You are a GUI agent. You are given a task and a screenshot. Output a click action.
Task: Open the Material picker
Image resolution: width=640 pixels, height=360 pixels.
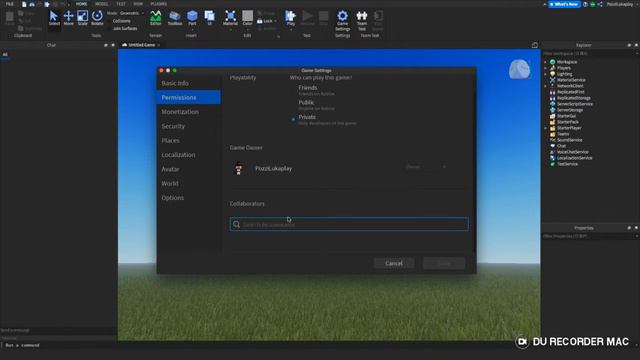pyautogui.click(x=230, y=18)
